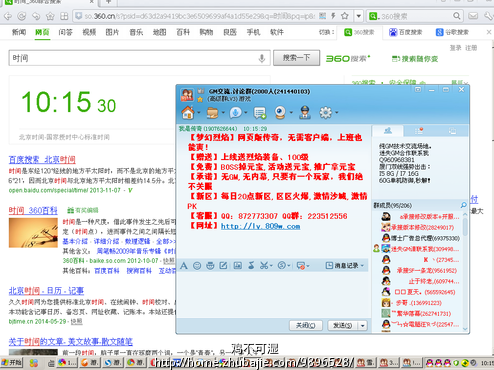Open the send options arrow beside 发送(S)

[x=363, y=325]
